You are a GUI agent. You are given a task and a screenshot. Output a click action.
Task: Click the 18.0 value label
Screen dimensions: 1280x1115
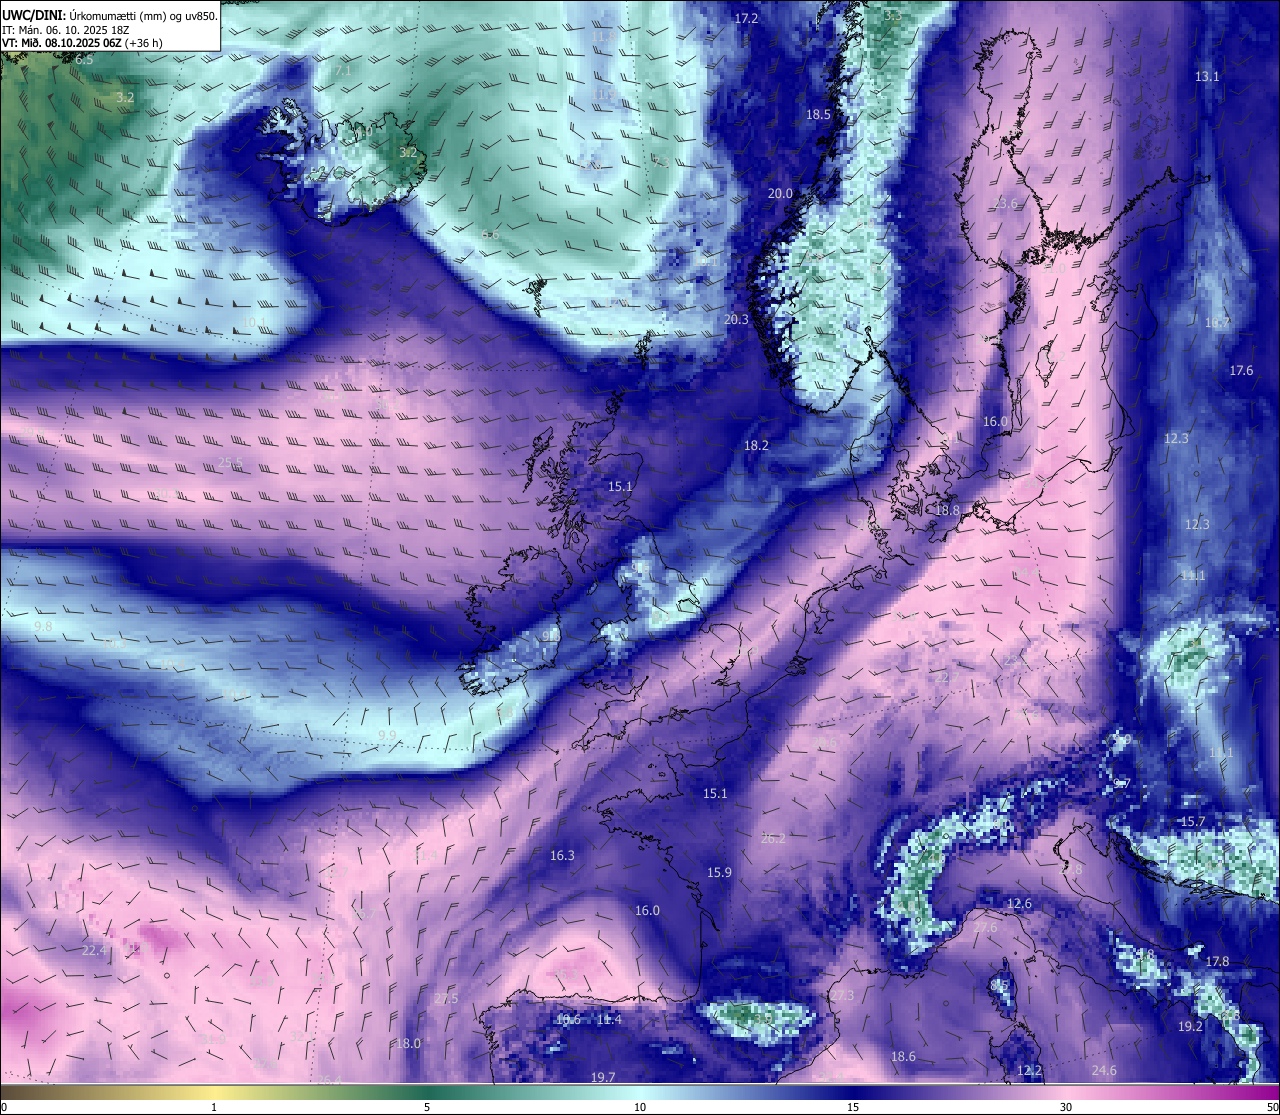click(x=408, y=1044)
